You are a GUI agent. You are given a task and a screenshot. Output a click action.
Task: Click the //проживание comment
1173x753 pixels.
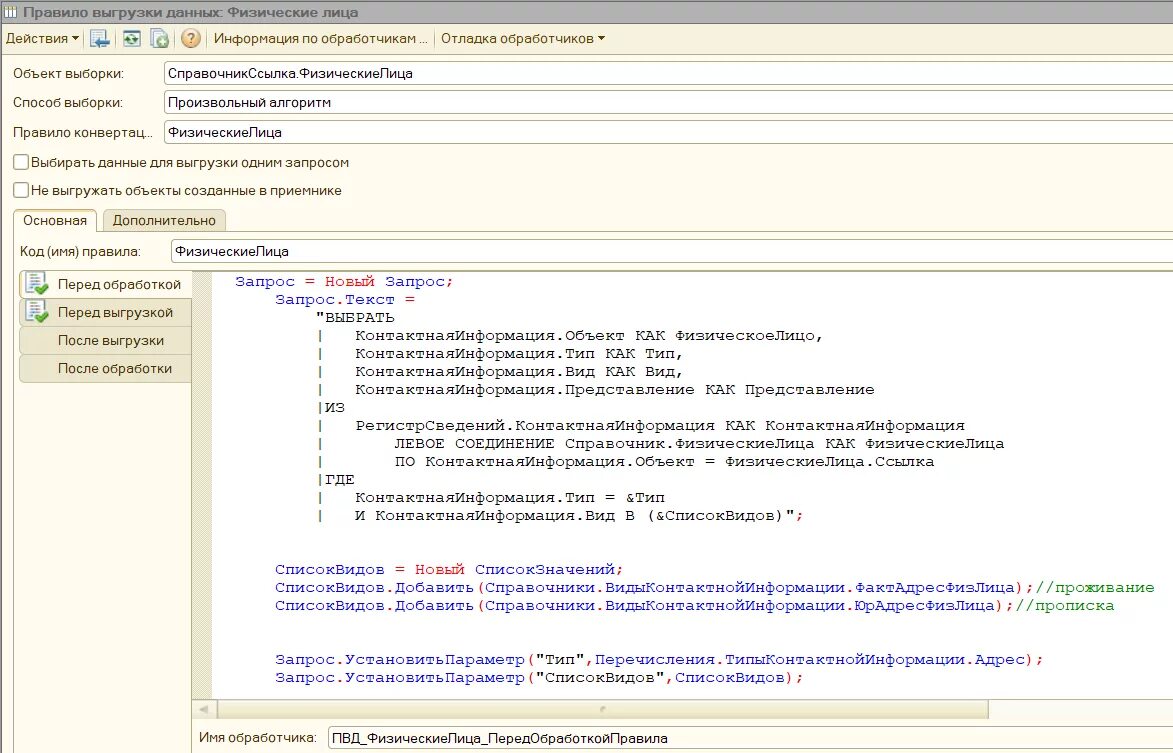click(x=1095, y=587)
